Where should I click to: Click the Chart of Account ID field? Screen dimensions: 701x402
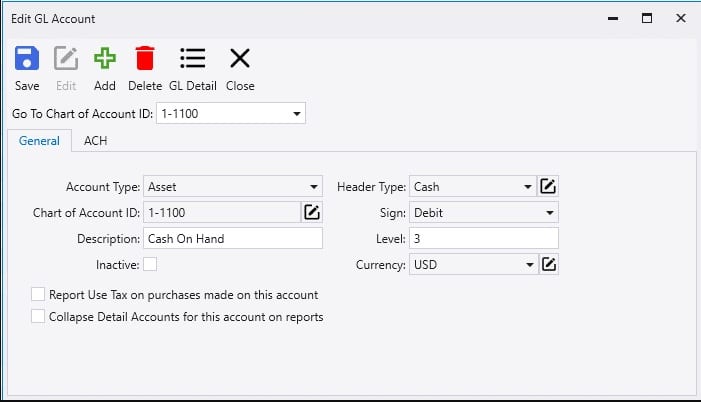pyautogui.click(x=222, y=212)
